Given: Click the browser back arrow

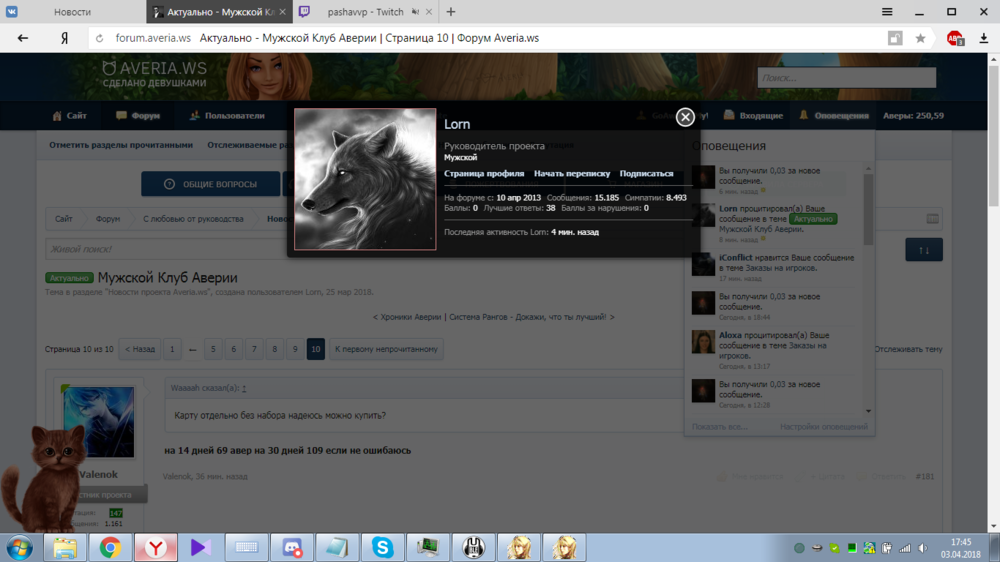Looking at the screenshot, I should (x=23, y=38).
